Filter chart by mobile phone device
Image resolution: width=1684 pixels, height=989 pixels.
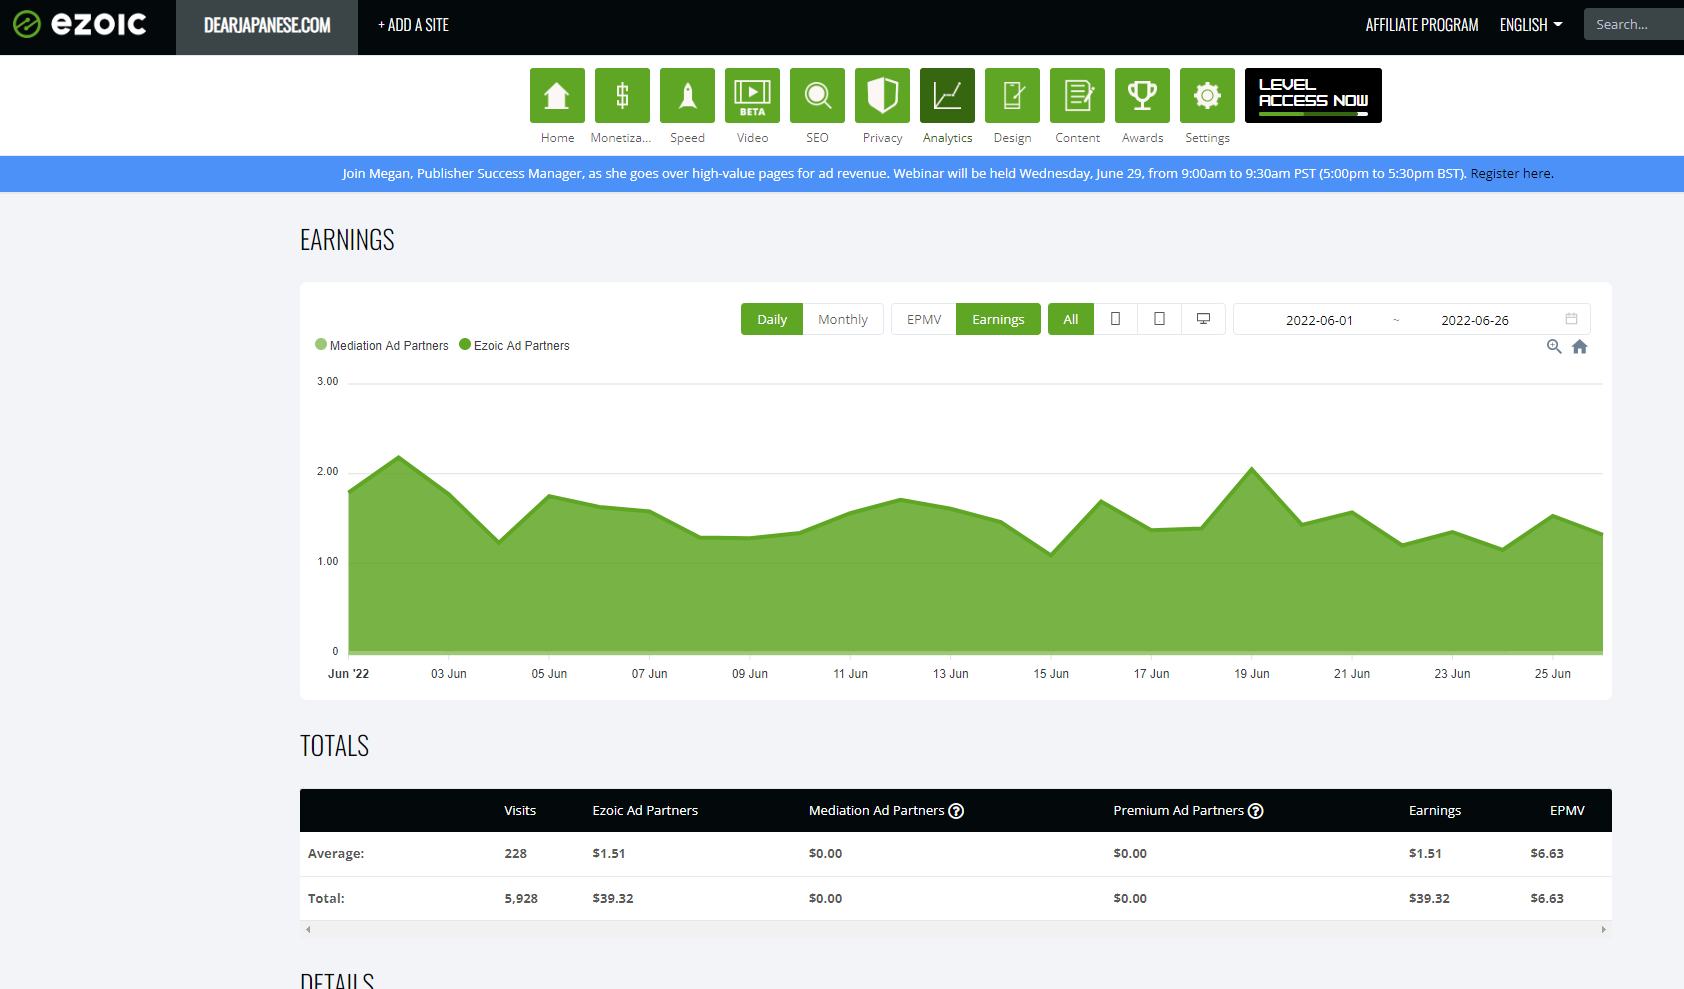(1115, 319)
